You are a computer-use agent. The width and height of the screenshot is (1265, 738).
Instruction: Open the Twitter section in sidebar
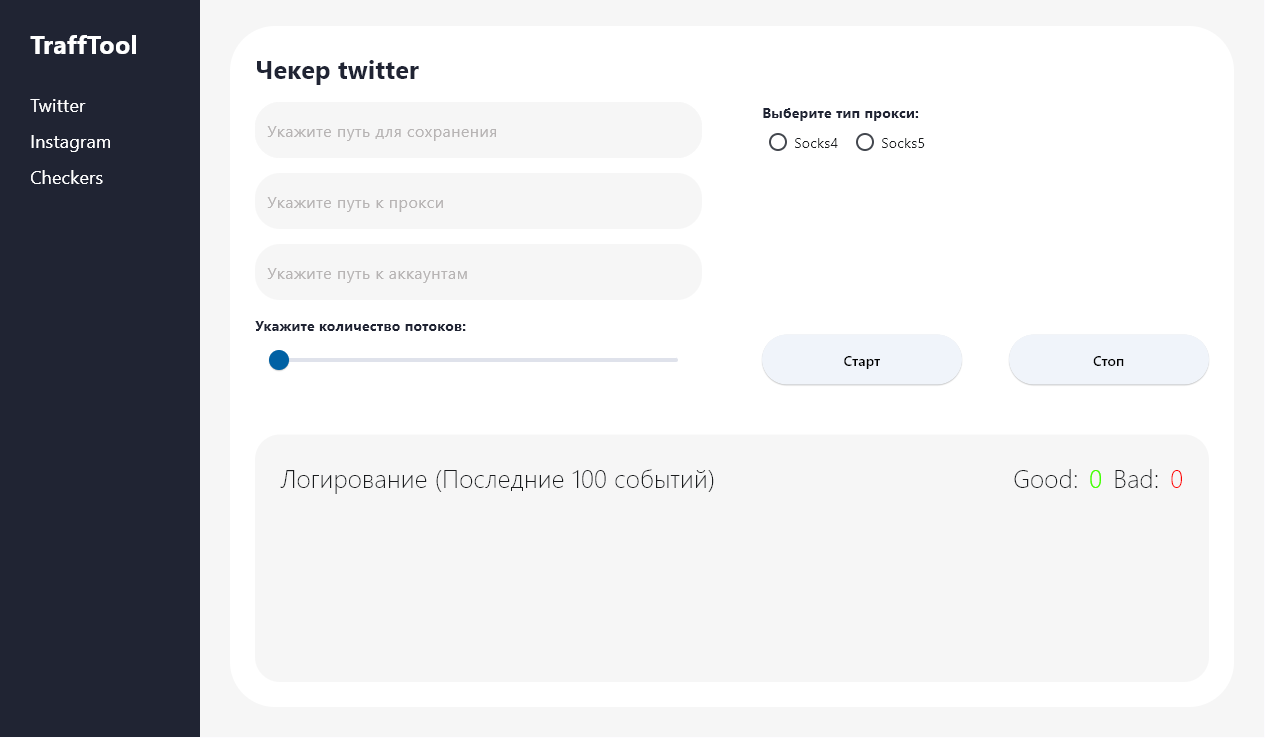coord(58,106)
